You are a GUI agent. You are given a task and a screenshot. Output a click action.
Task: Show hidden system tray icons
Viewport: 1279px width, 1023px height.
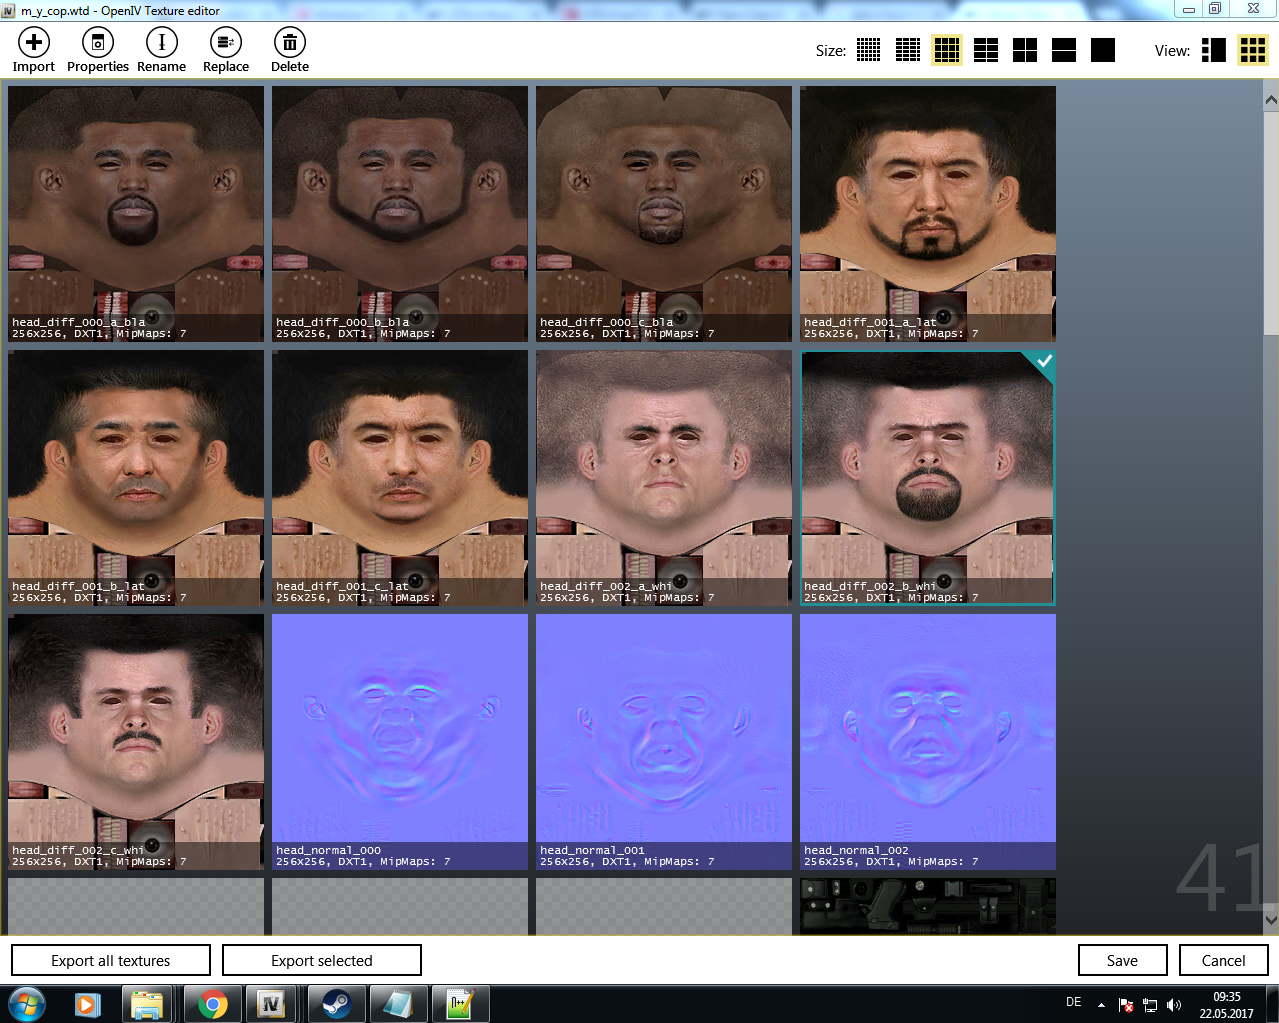click(1101, 1005)
